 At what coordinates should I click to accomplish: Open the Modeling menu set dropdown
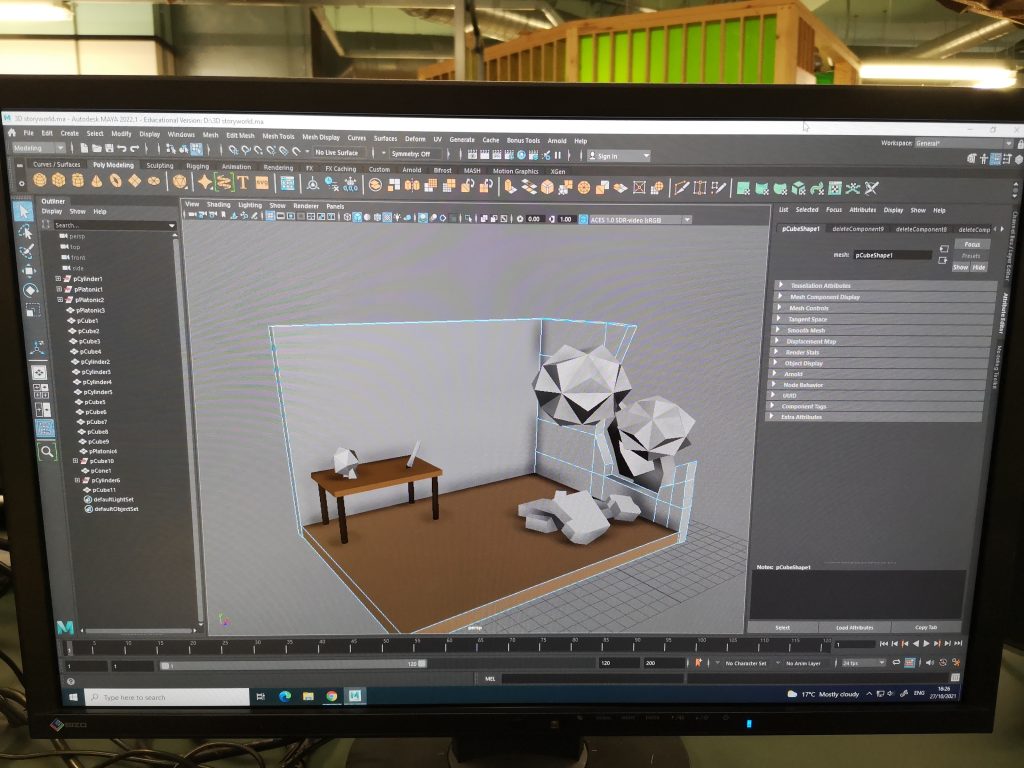pyautogui.click(x=39, y=148)
